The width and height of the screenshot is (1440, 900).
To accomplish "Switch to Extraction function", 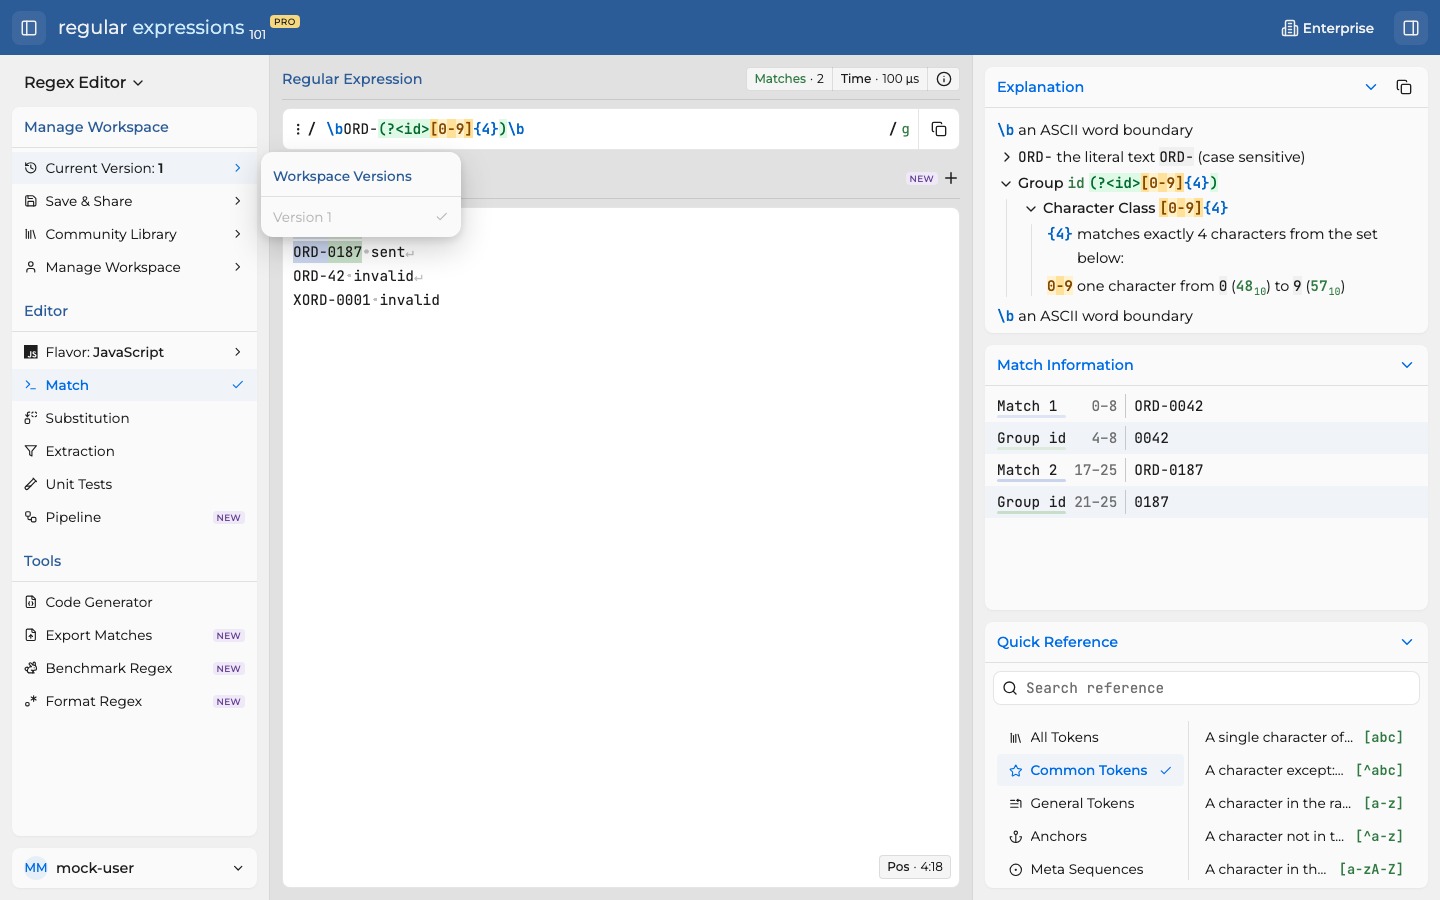I will tap(134, 451).
